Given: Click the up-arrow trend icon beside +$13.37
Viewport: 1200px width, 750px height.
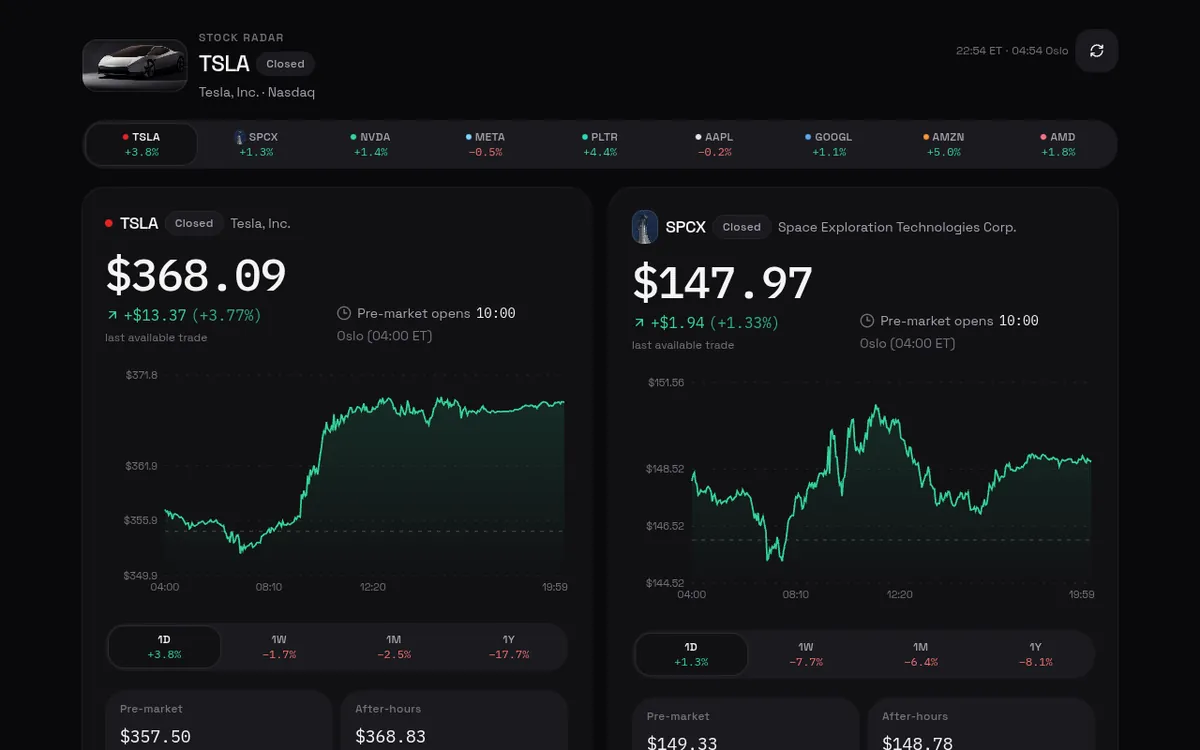Looking at the screenshot, I should [x=111, y=315].
